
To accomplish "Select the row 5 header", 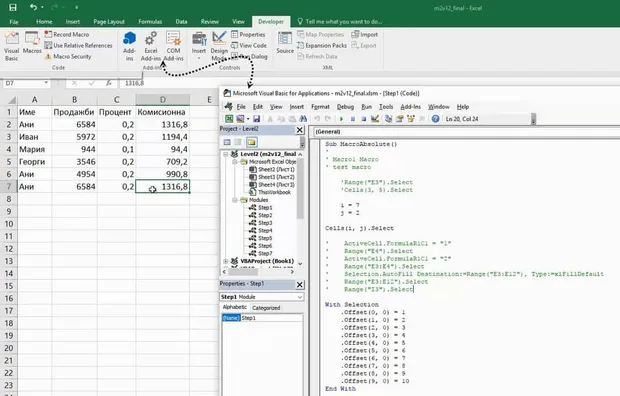I will [x=9, y=162].
